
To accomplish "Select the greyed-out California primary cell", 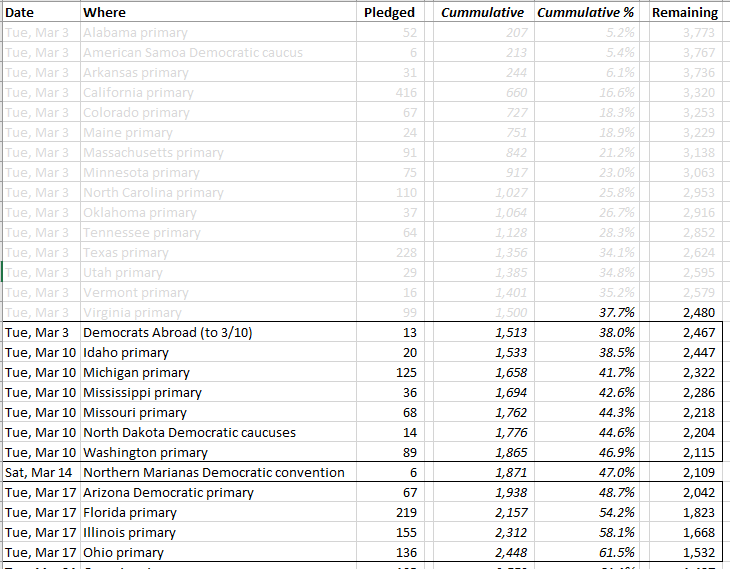I will point(138,92).
